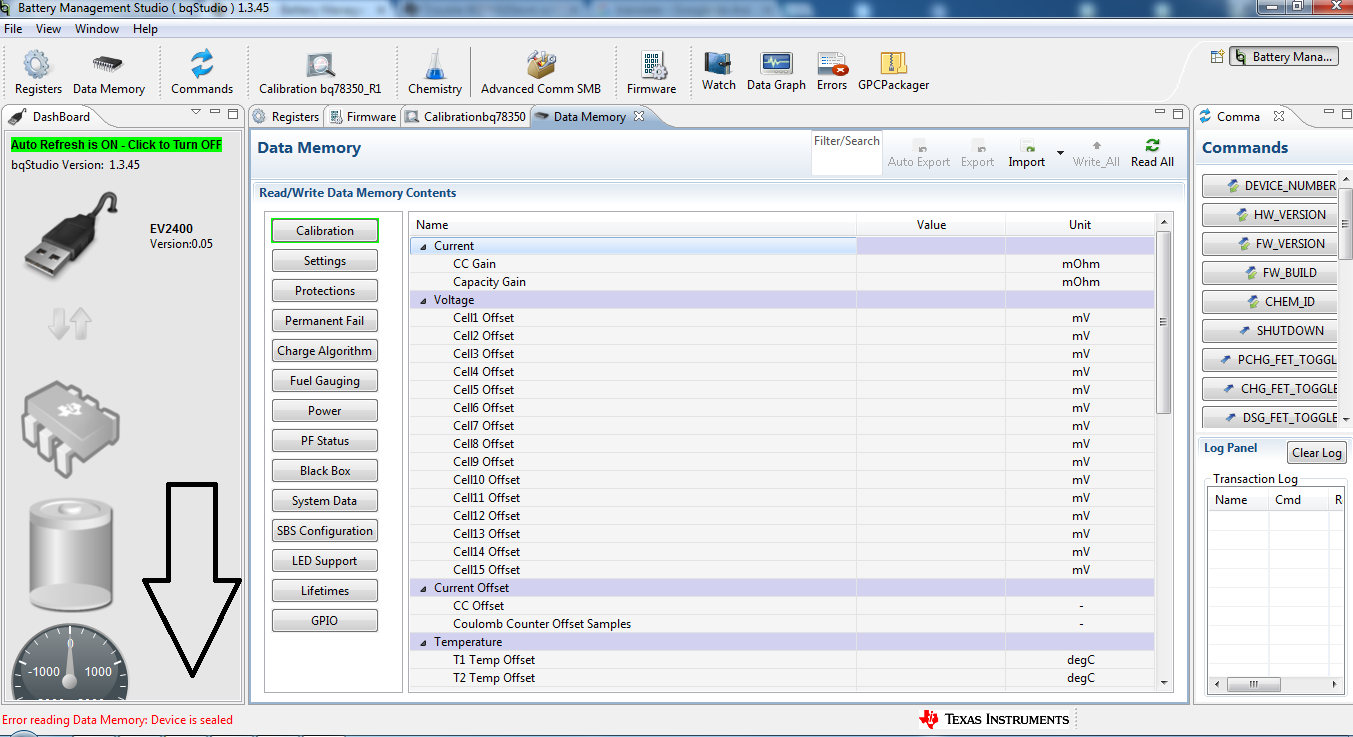
Task: Select the Coulomb Counter Offset Samples row
Action: (x=782, y=624)
